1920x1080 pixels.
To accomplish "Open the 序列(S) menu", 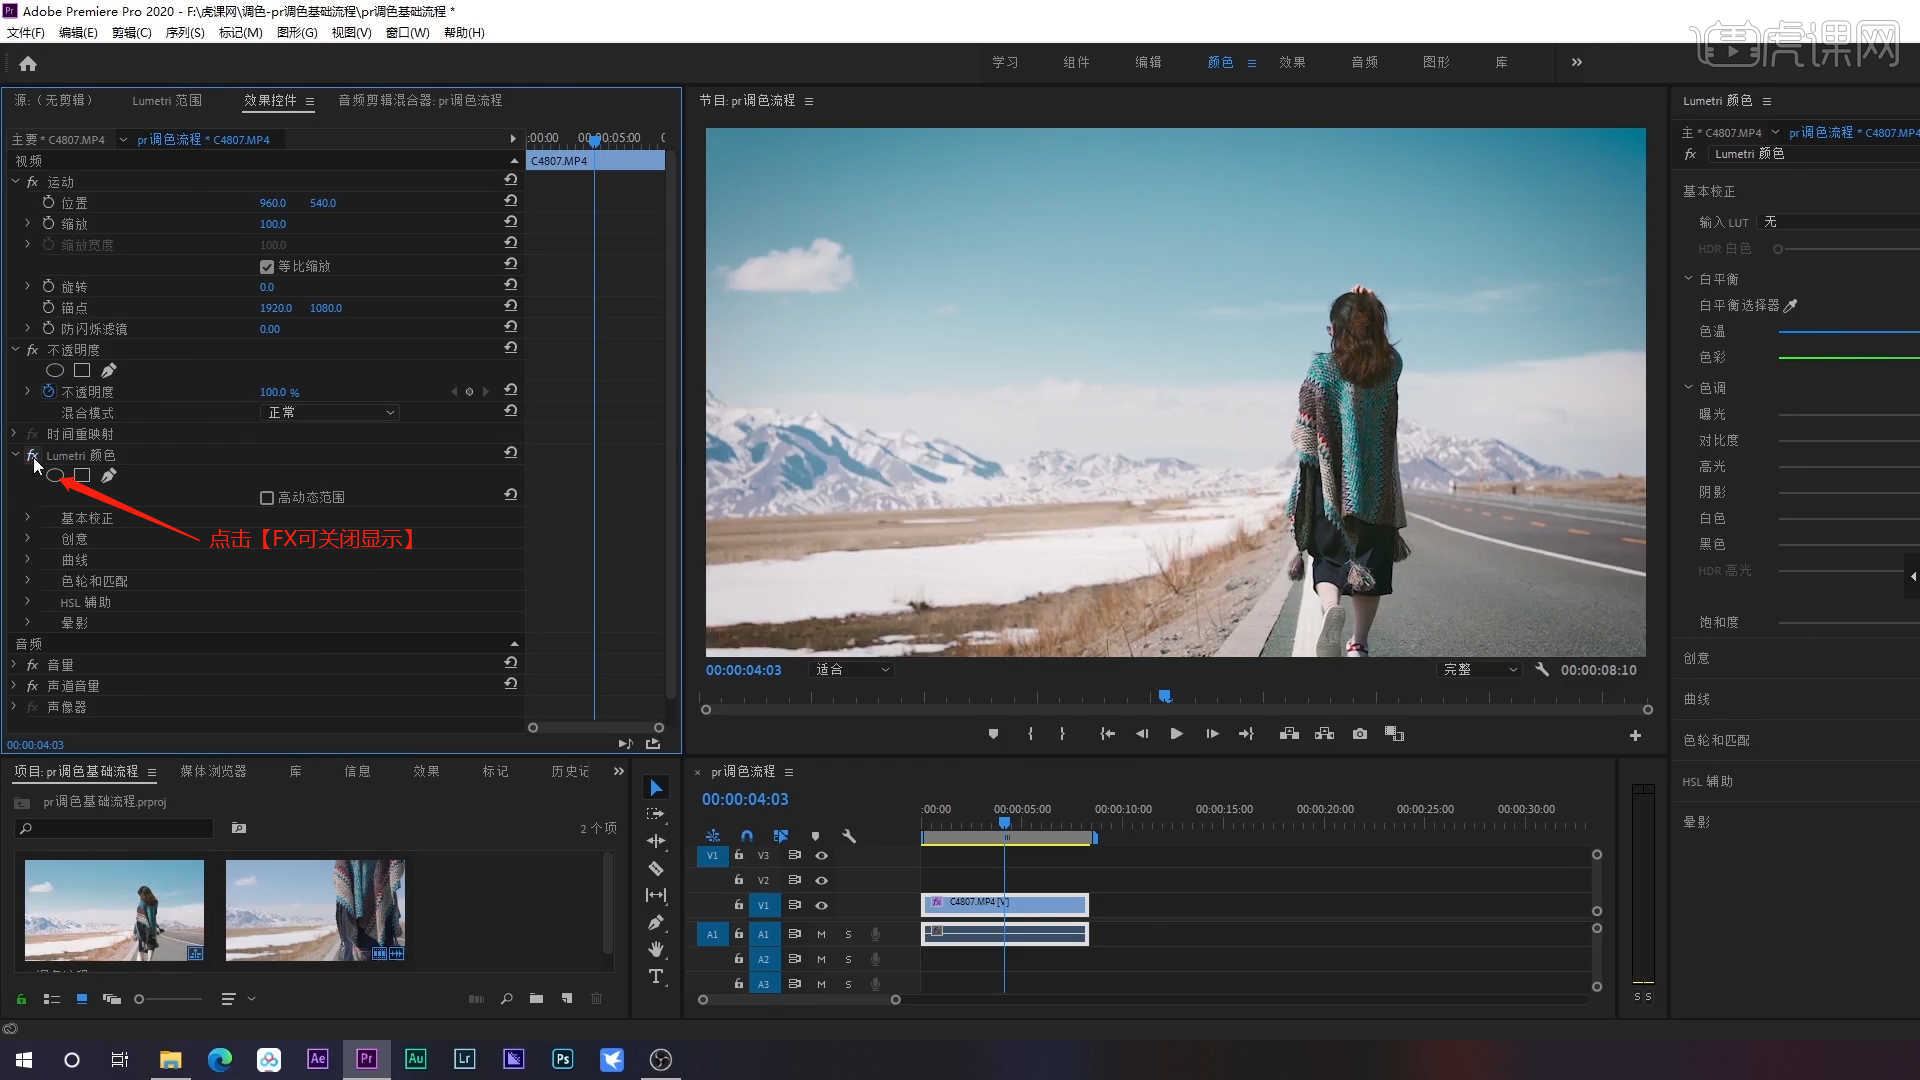I will [185, 33].
